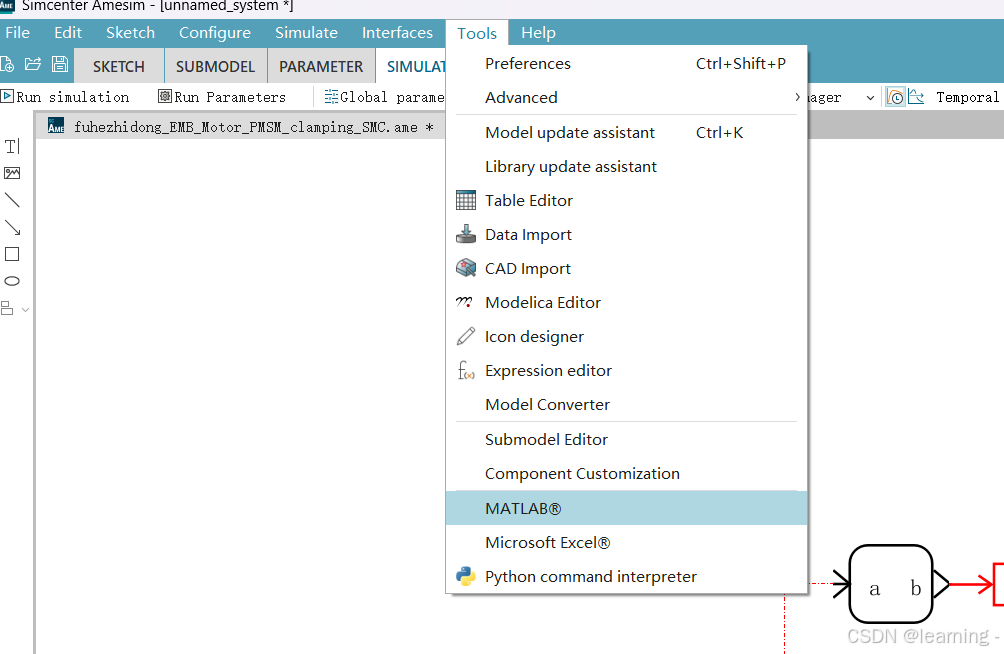Open Model update assistant
This screenshot has width=1004, height=654.
626,133
